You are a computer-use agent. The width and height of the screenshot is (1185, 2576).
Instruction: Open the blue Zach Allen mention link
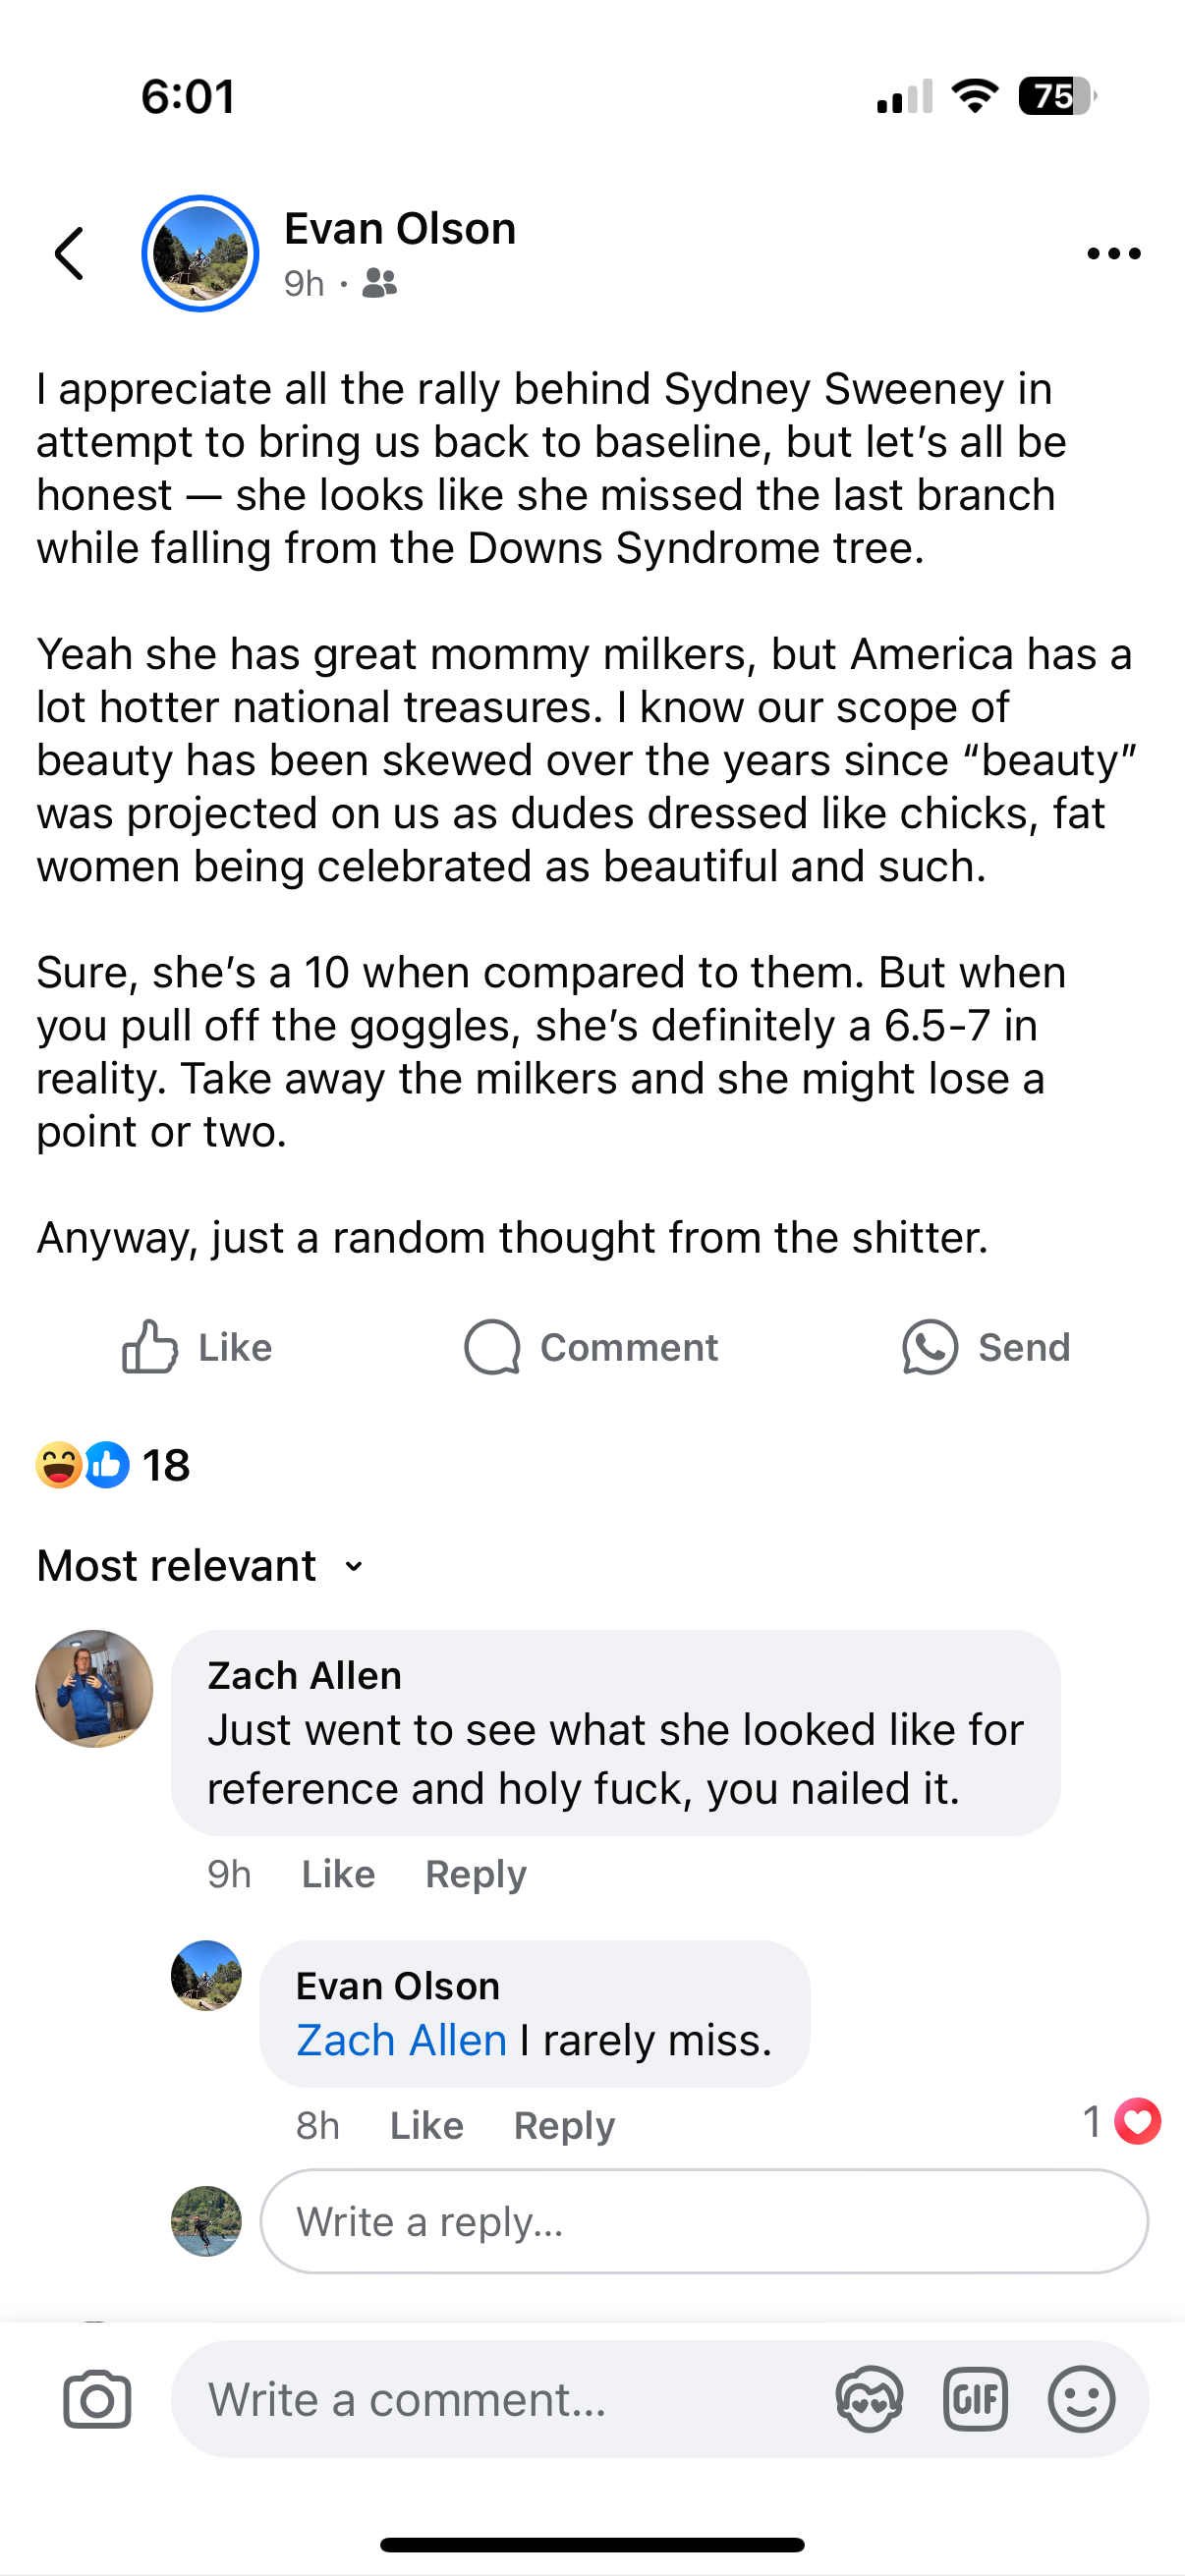(x=401, y=2040)
